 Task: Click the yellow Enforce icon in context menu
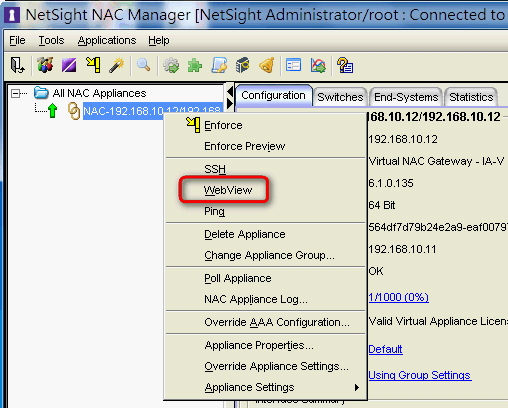coord(193,125)
